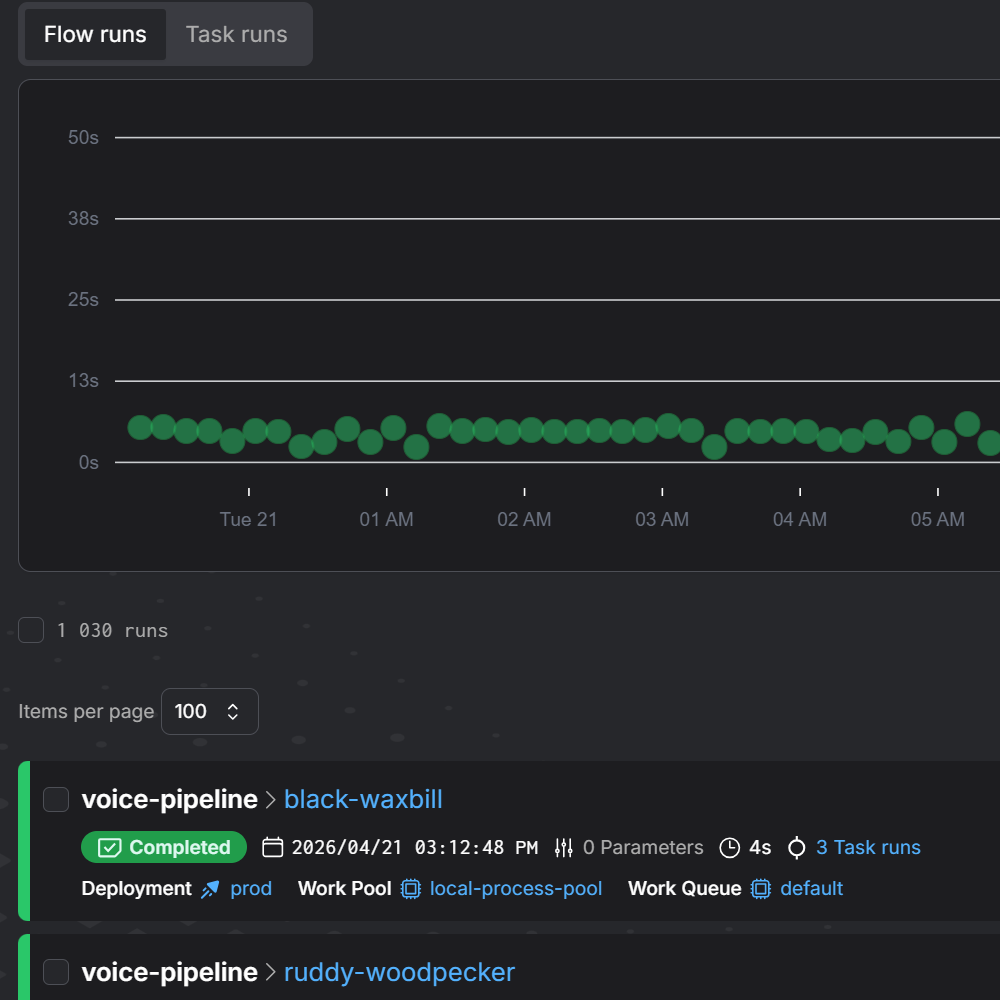Click the first green dot on the chart
The height and width of the screenshot is (1000, 1000).
click(x=140, y=427)
